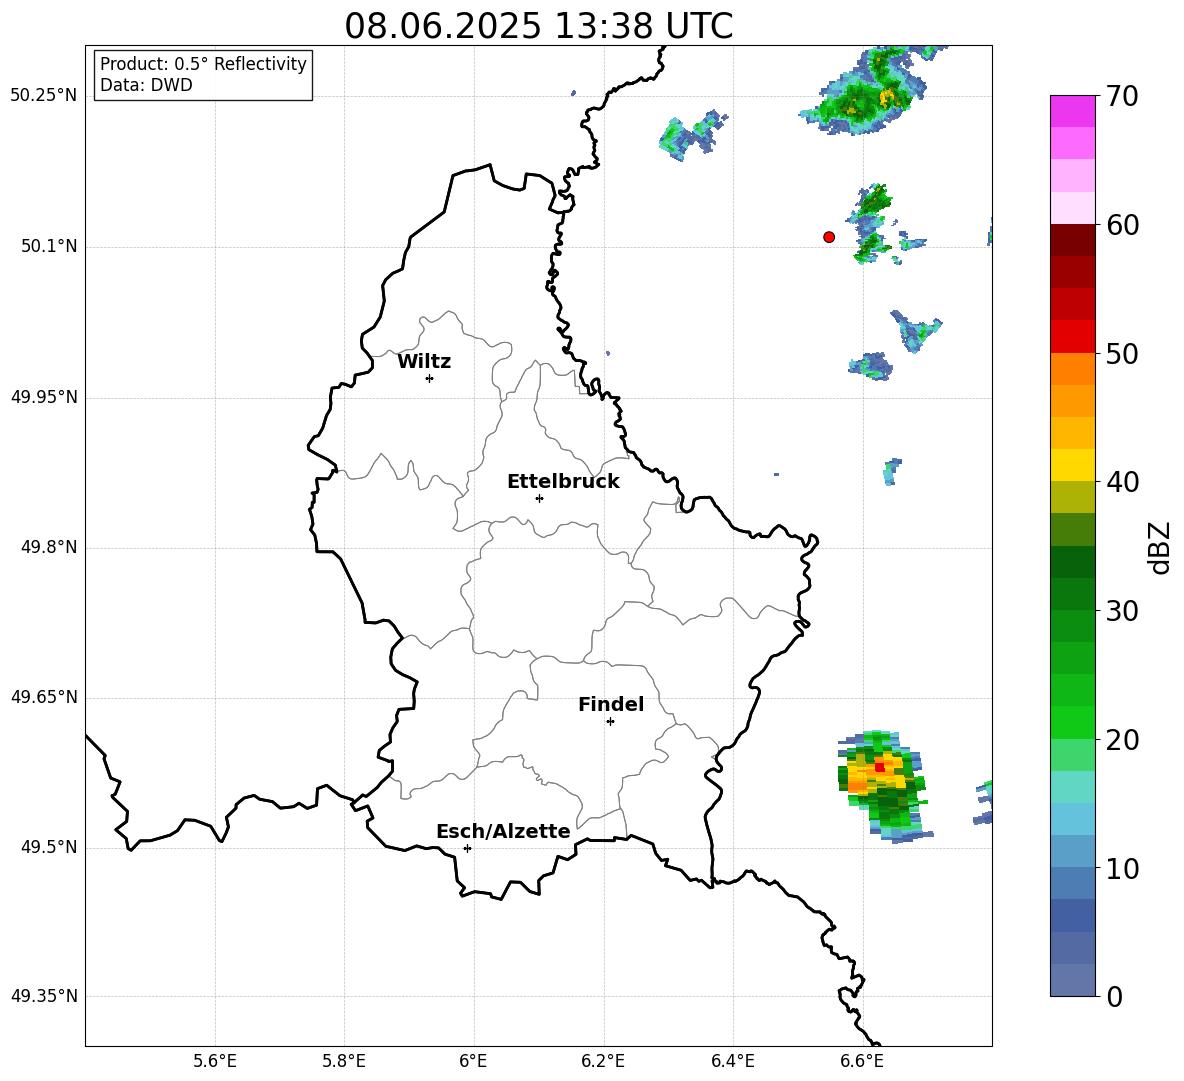
Task: Click the 49.35°N latitude label
Action: tap(44, 996)
